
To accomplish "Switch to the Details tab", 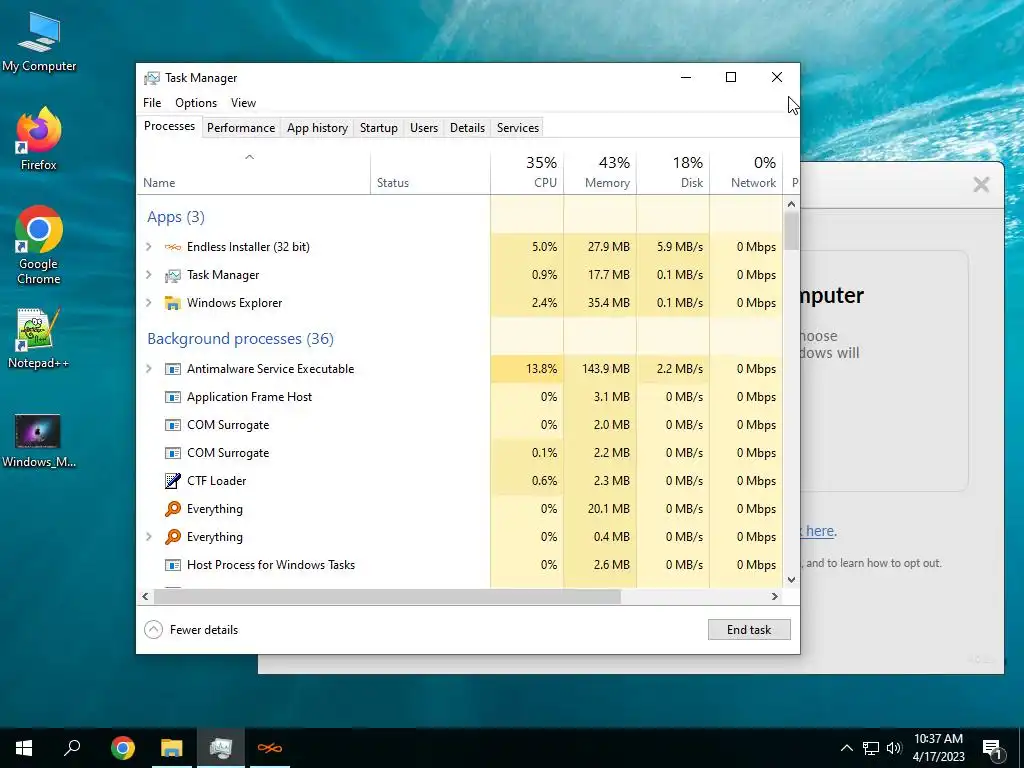I will pos(468,128).
